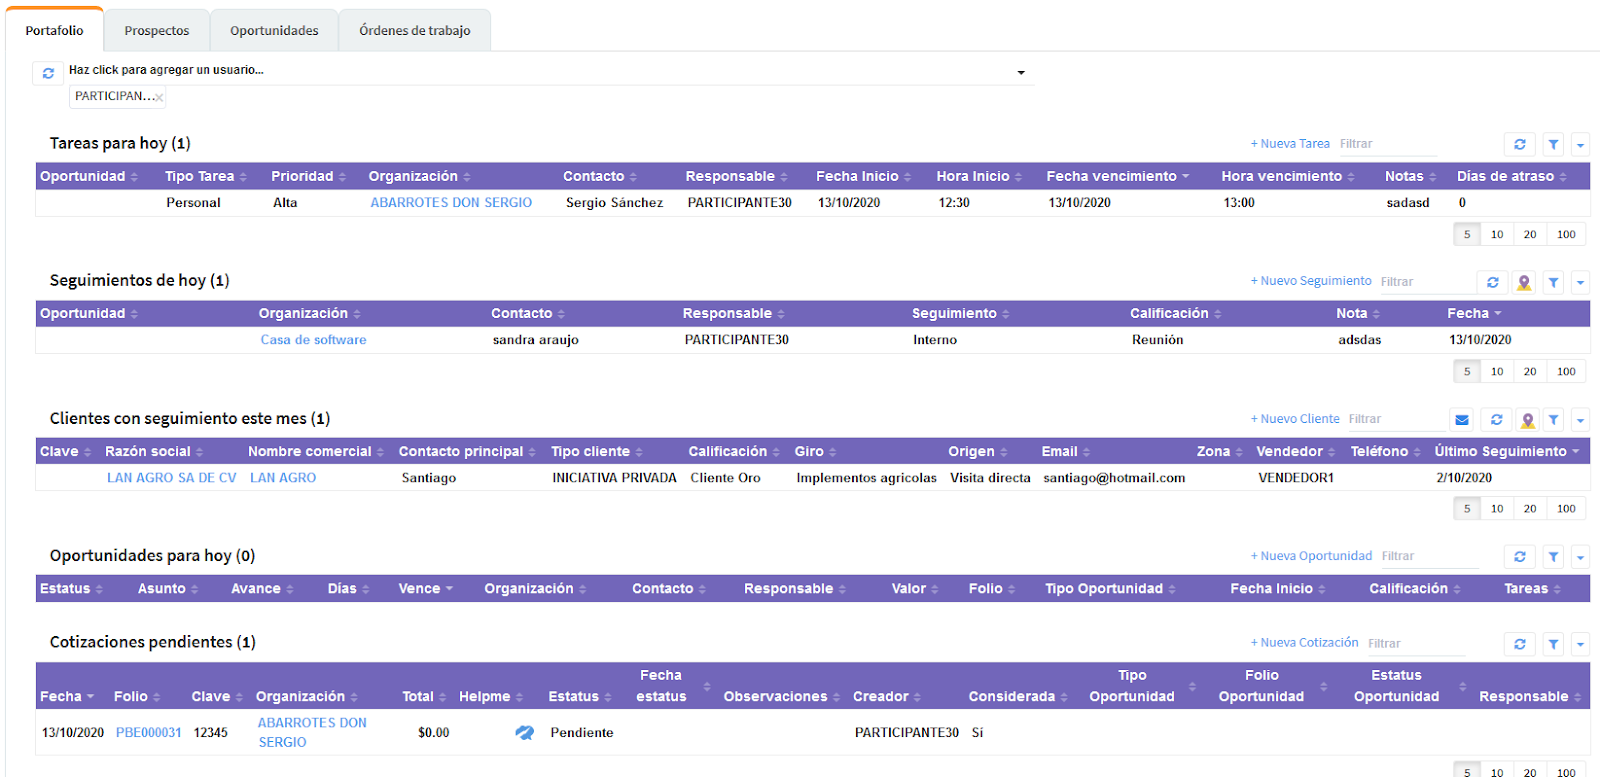This screenshot has width=1600, height=777.
Task: Refresh the Oportunidades para hoy table
Action: click(x=1519, y=557)
